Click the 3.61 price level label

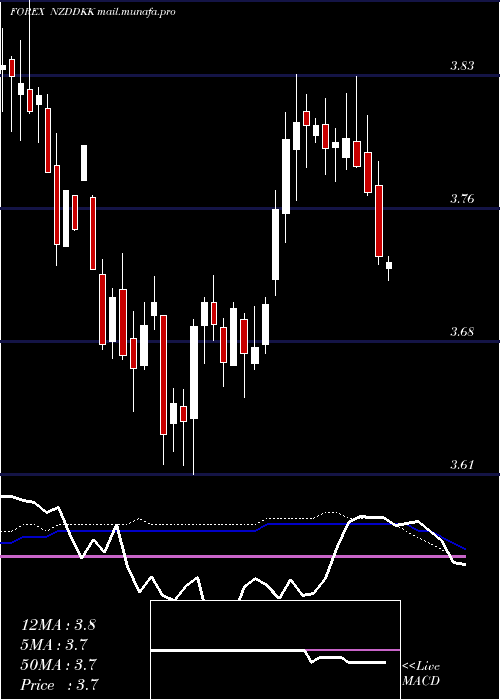coord(462,465)
